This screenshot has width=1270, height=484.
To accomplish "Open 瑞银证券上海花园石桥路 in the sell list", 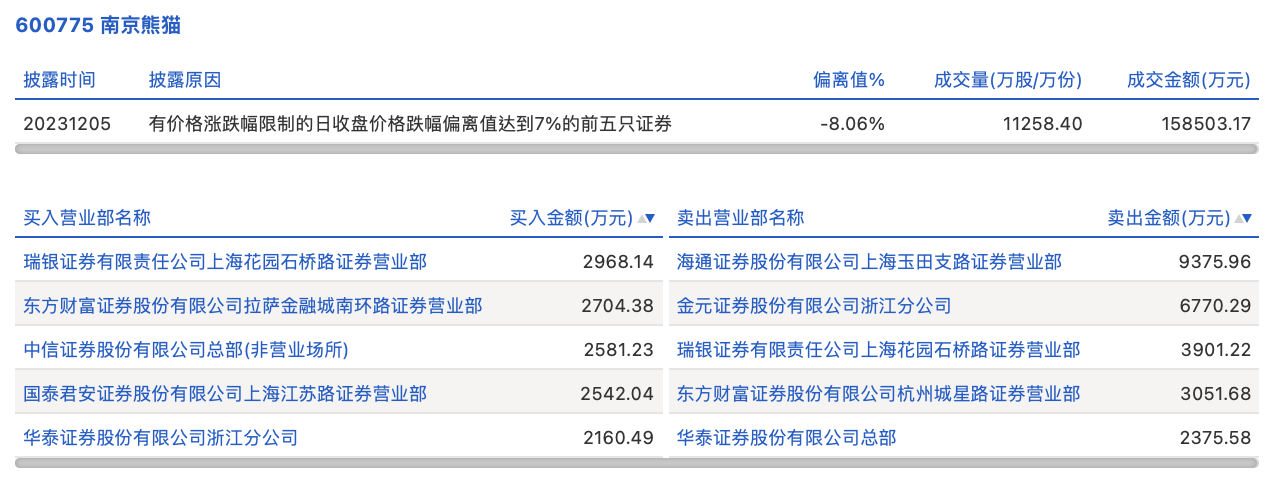I will [878, 350].
